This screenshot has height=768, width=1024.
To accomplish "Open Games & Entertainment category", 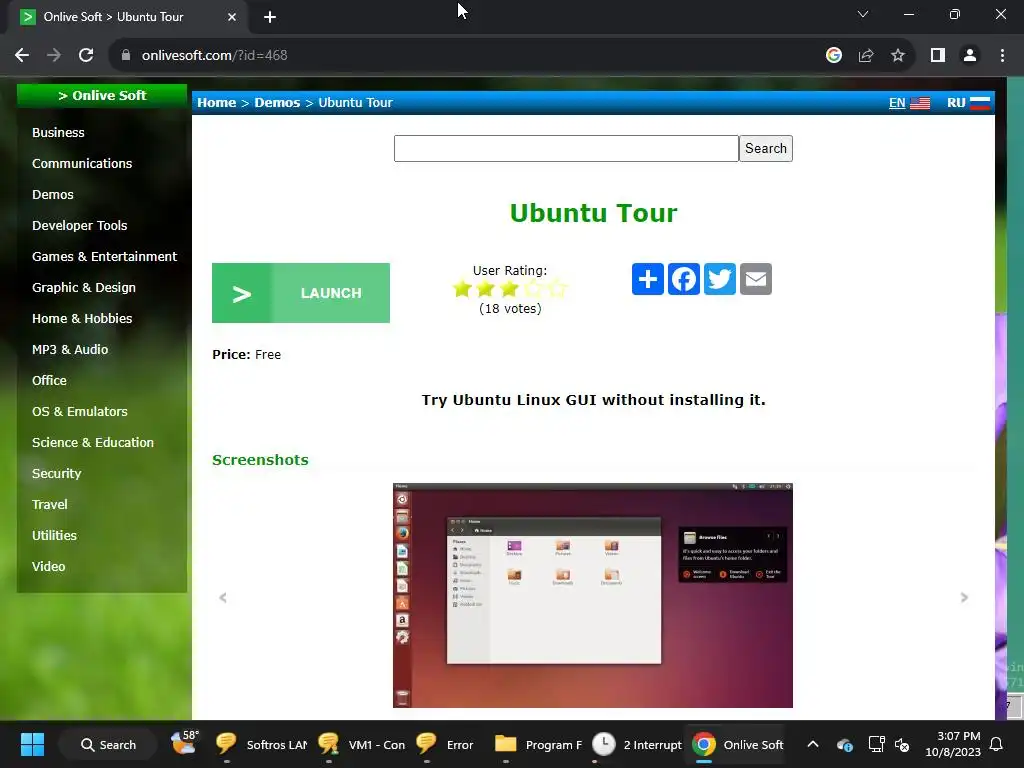I will (104, 257).
